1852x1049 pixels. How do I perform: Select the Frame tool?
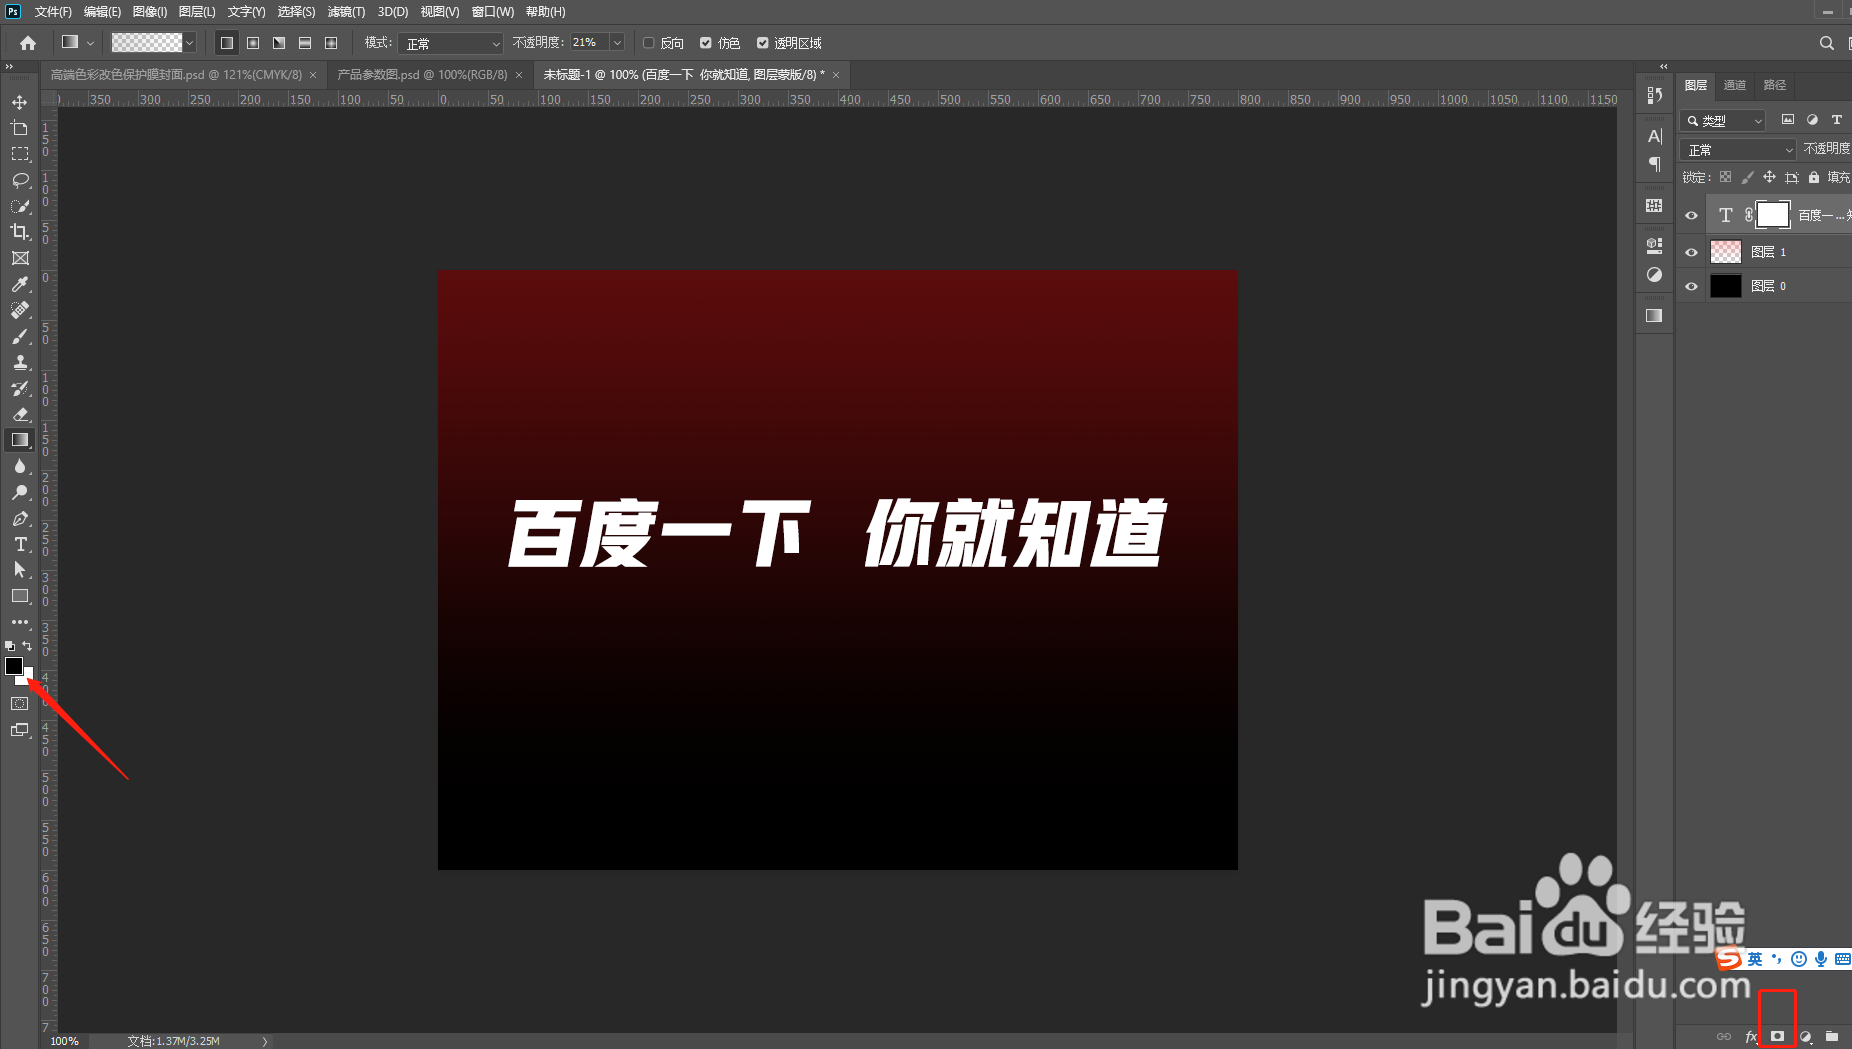pyautogui.click(x=19, y=258)
